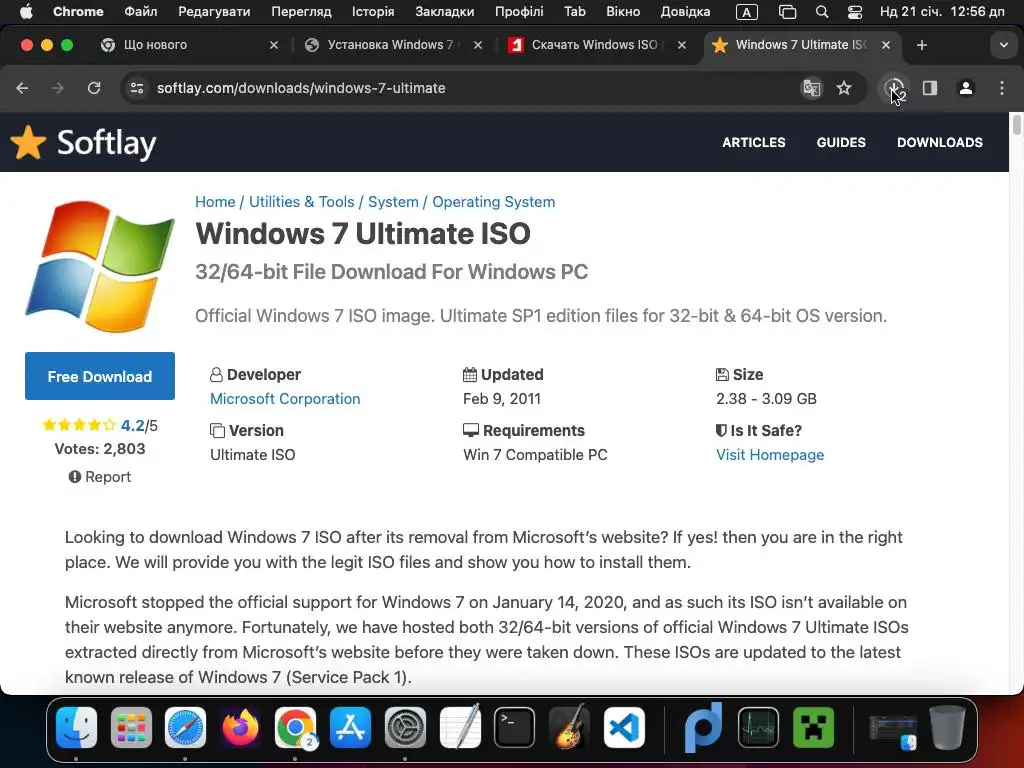The height and width of the screenshot is (768, 1024).
Task: Click the 'Operating System' breadcrumb
Action: click(494, 202)
